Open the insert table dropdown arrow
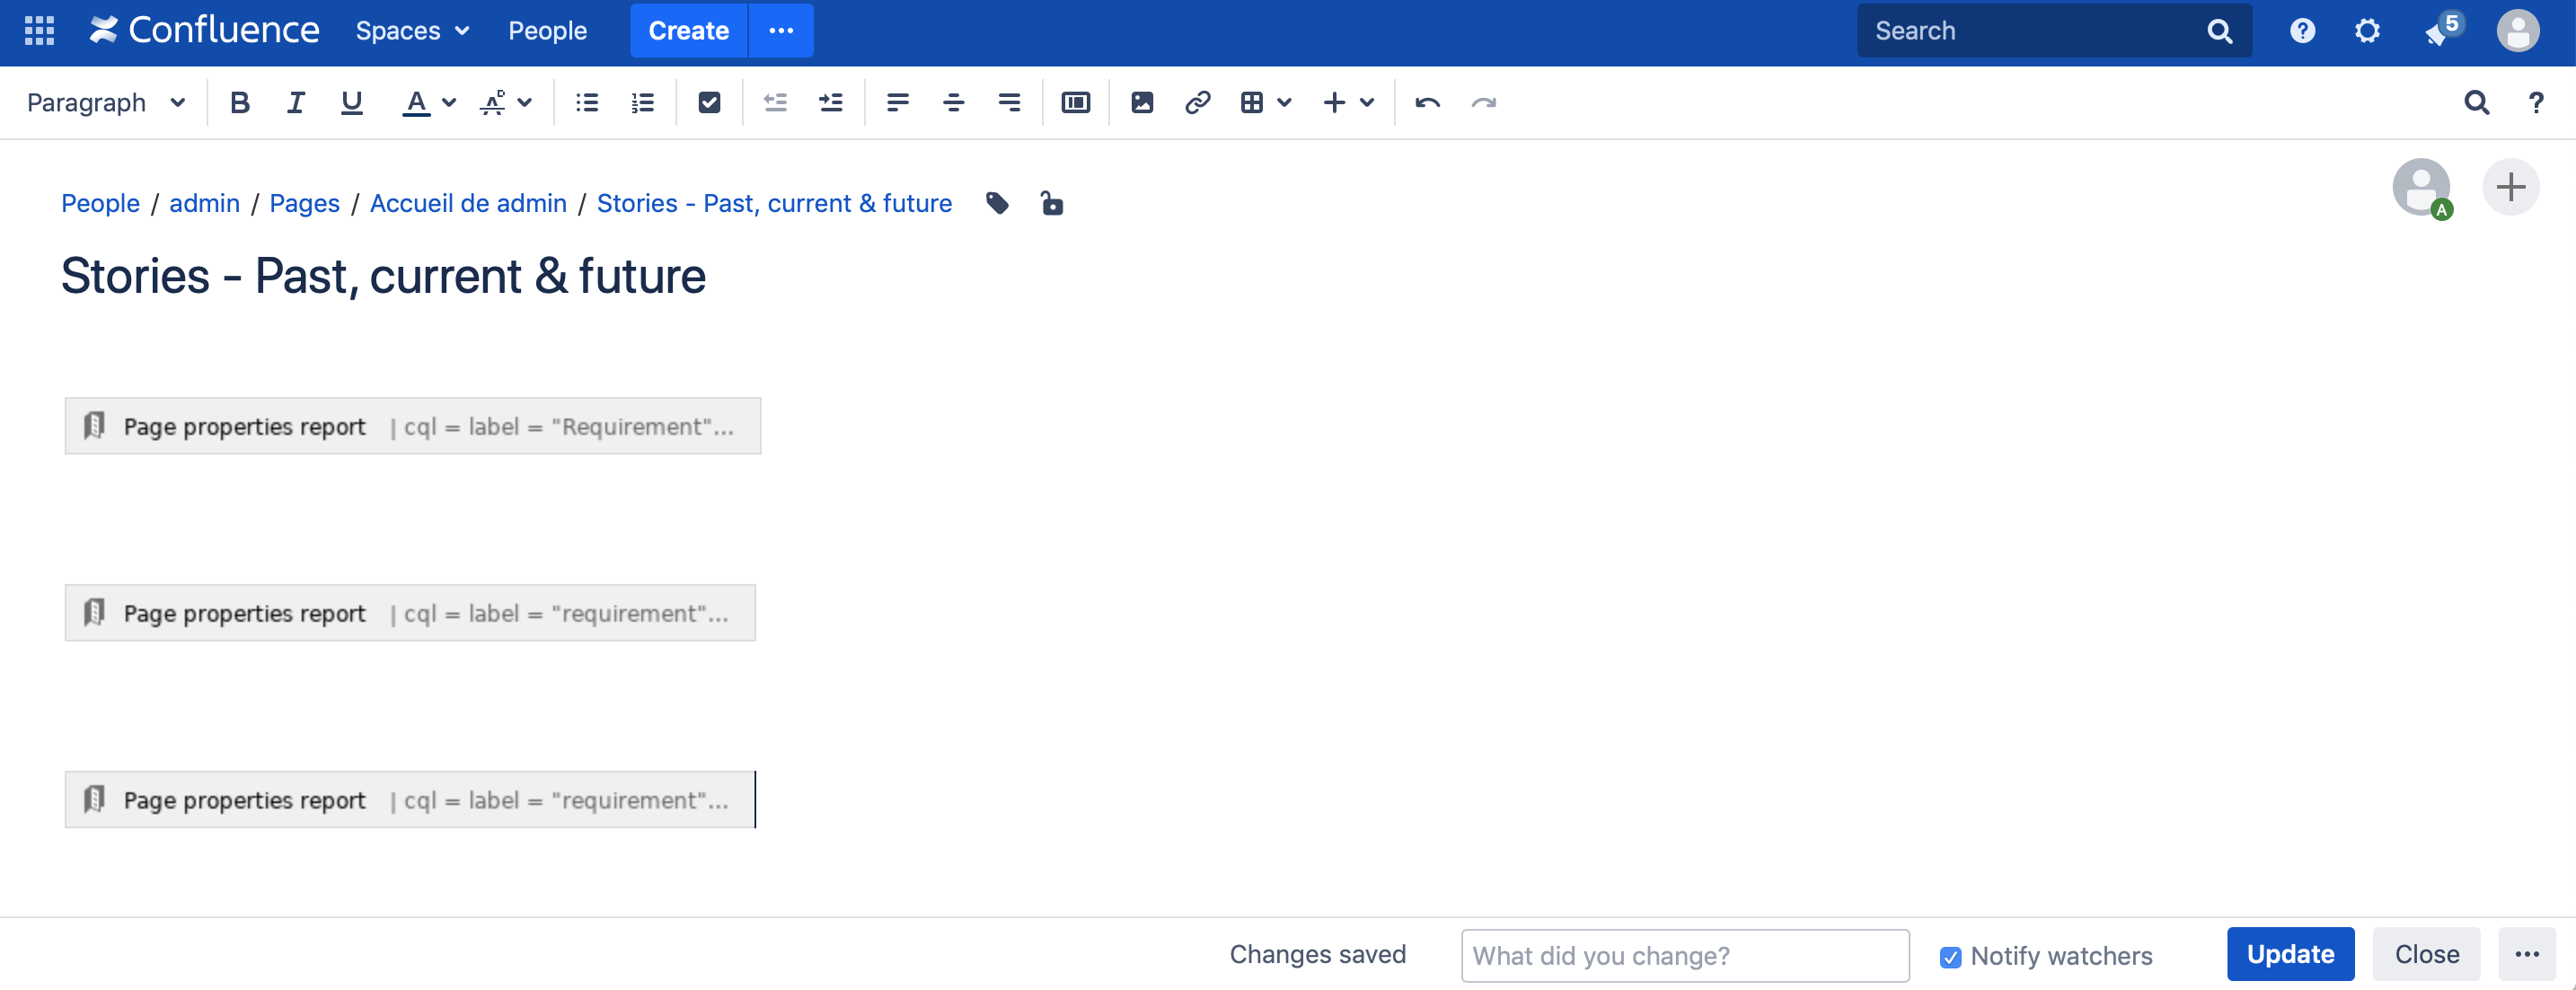Screen dimensions: 2576x990 (x=1285, y=102)
